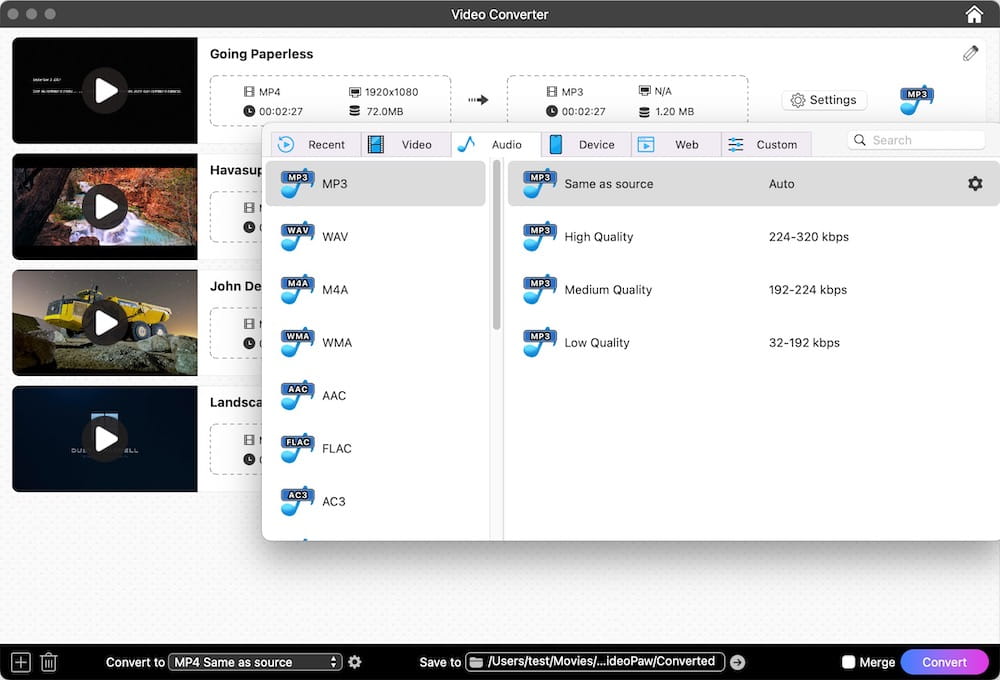Choose the WMA audio format
Viewport: 1000px width, 680px height.
pos(337,342)
